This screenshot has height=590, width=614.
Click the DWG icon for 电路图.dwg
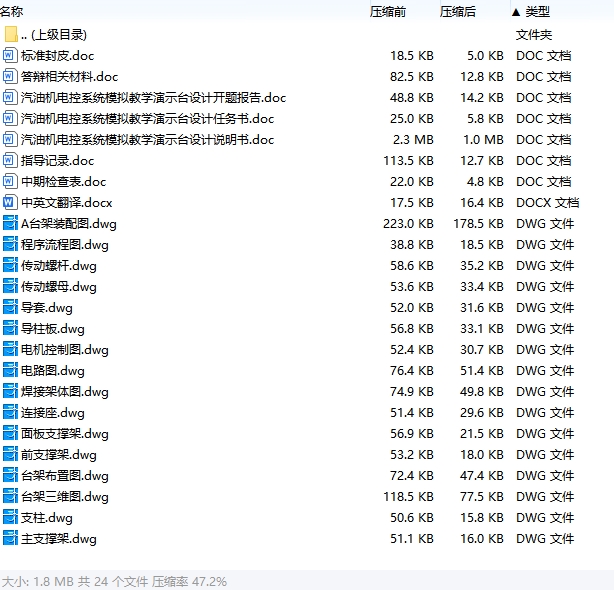(10, 371)
